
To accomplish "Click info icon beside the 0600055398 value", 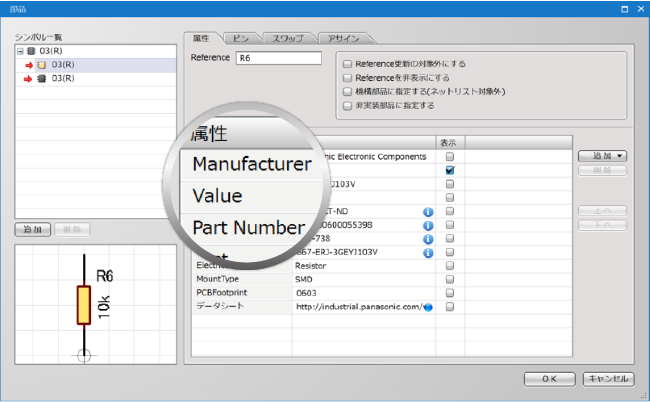I will pos(428,226).
